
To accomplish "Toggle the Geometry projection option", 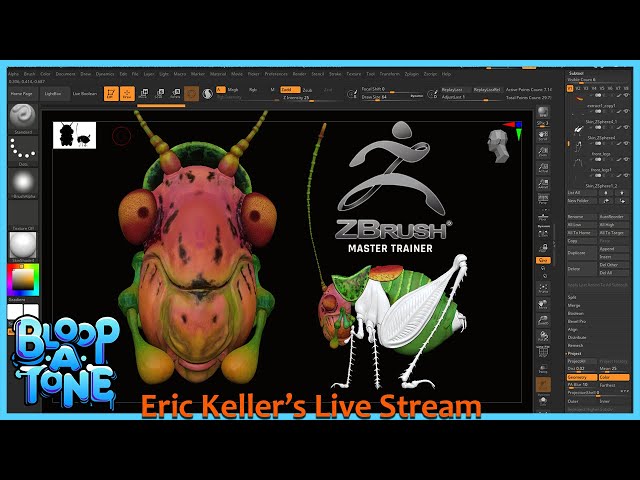I will (581, 377).
